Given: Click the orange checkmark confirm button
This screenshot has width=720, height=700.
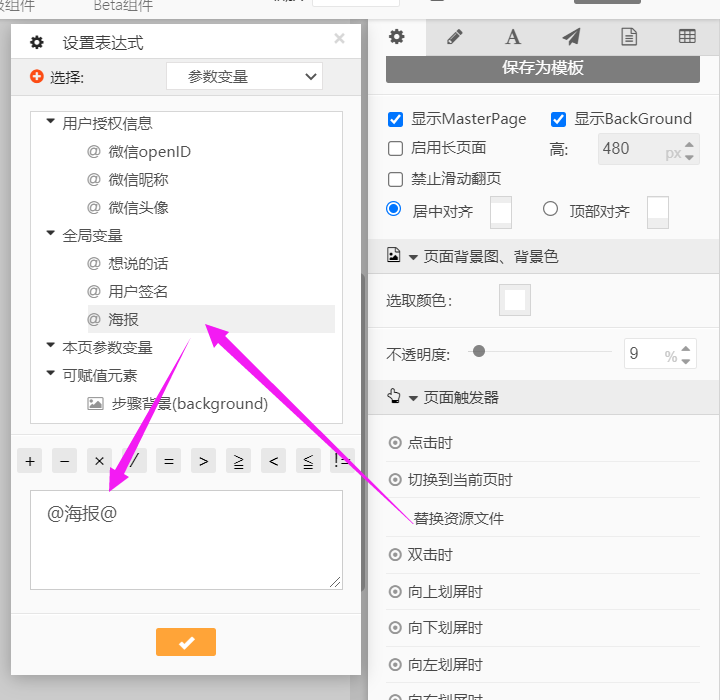Looking at the screenshot, I should [x=186, y=642].
